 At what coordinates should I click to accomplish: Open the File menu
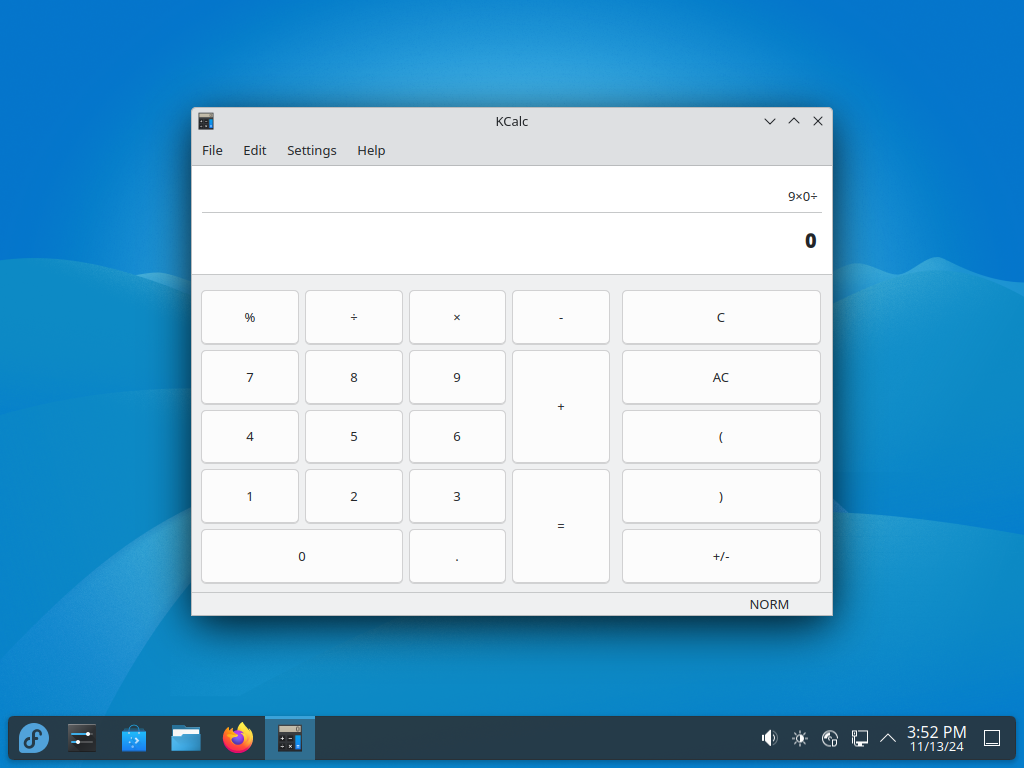[212, 151]
